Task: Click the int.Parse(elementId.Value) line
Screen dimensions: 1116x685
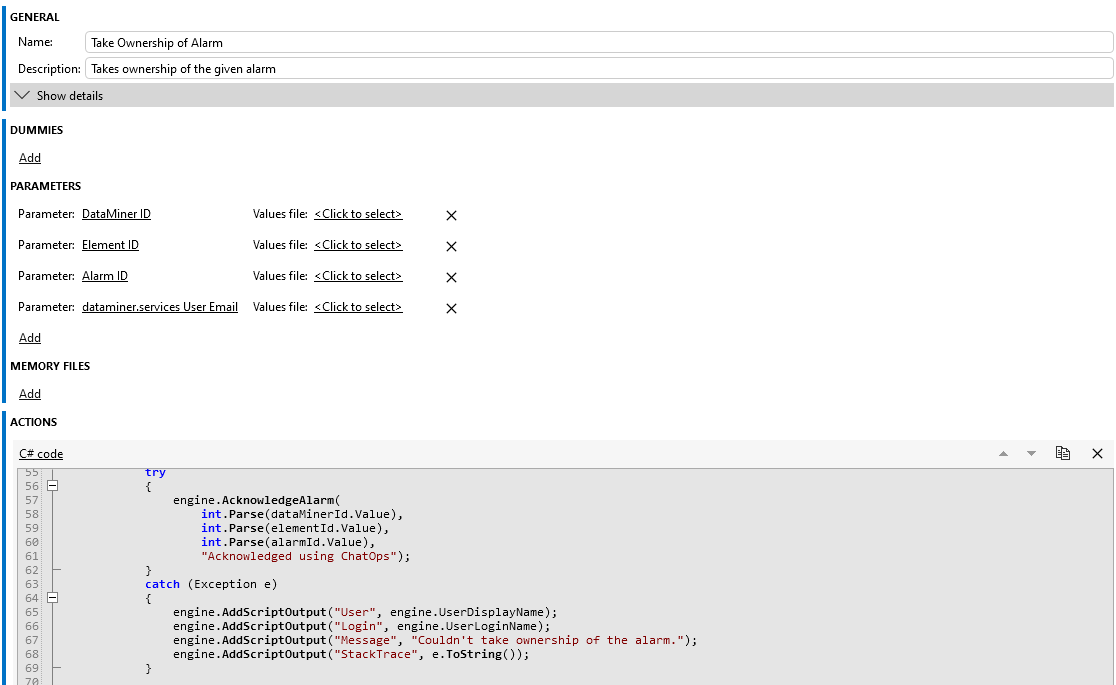Action: [295, 528]
